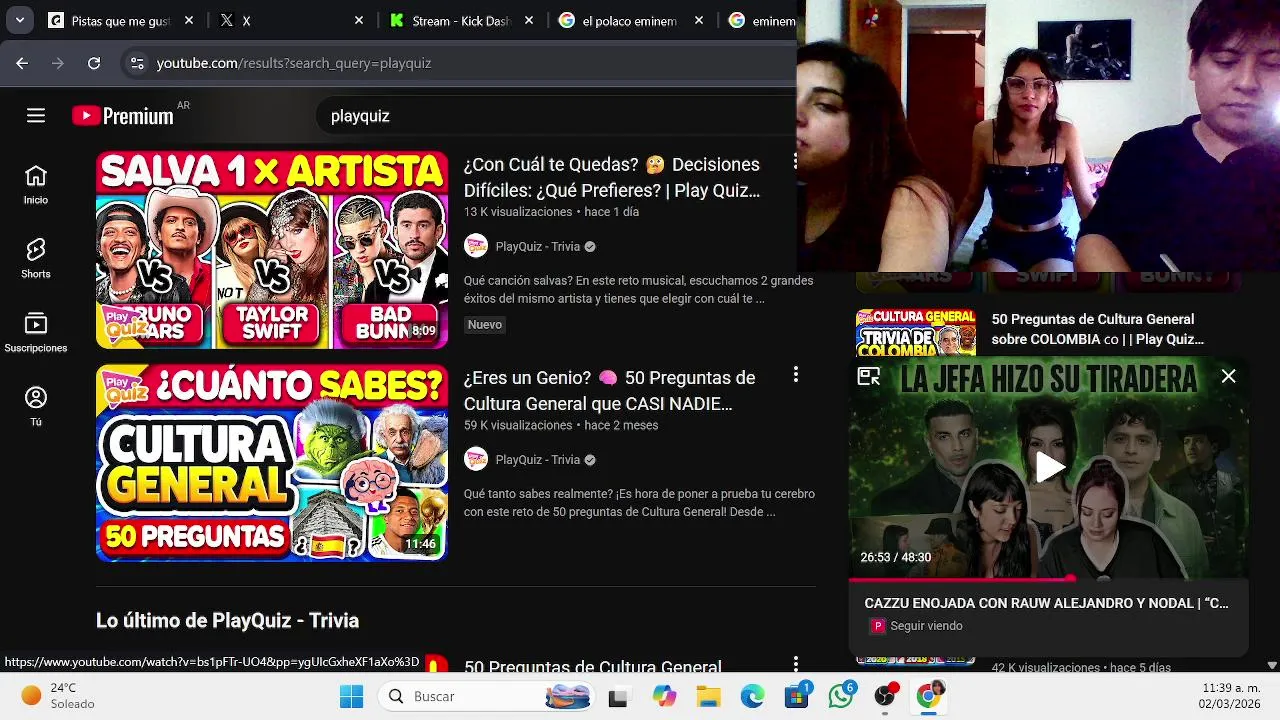This screenshot has height=720, width=1280.
Task: Open the SALVA 1 x ARTISTA video thumbnail
Action: point(272,250)
